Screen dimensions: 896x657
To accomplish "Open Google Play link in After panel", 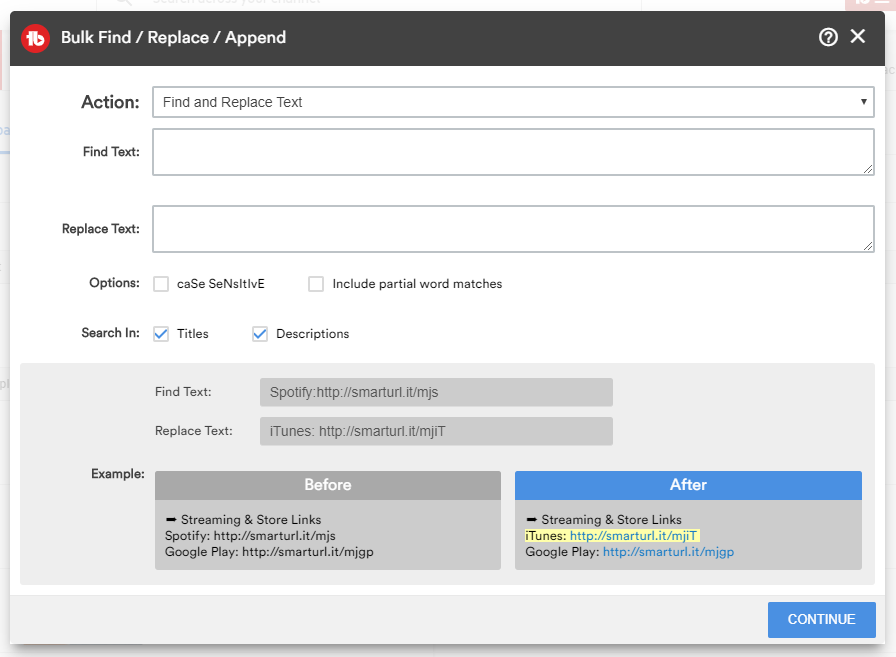I will point(668,552).
